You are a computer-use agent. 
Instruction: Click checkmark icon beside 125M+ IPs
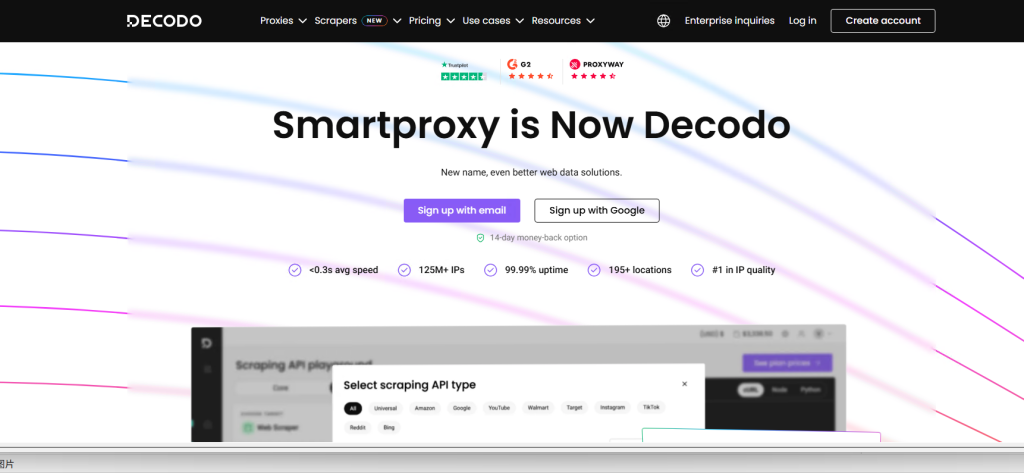pyautogui.click(x=404, y=270)
